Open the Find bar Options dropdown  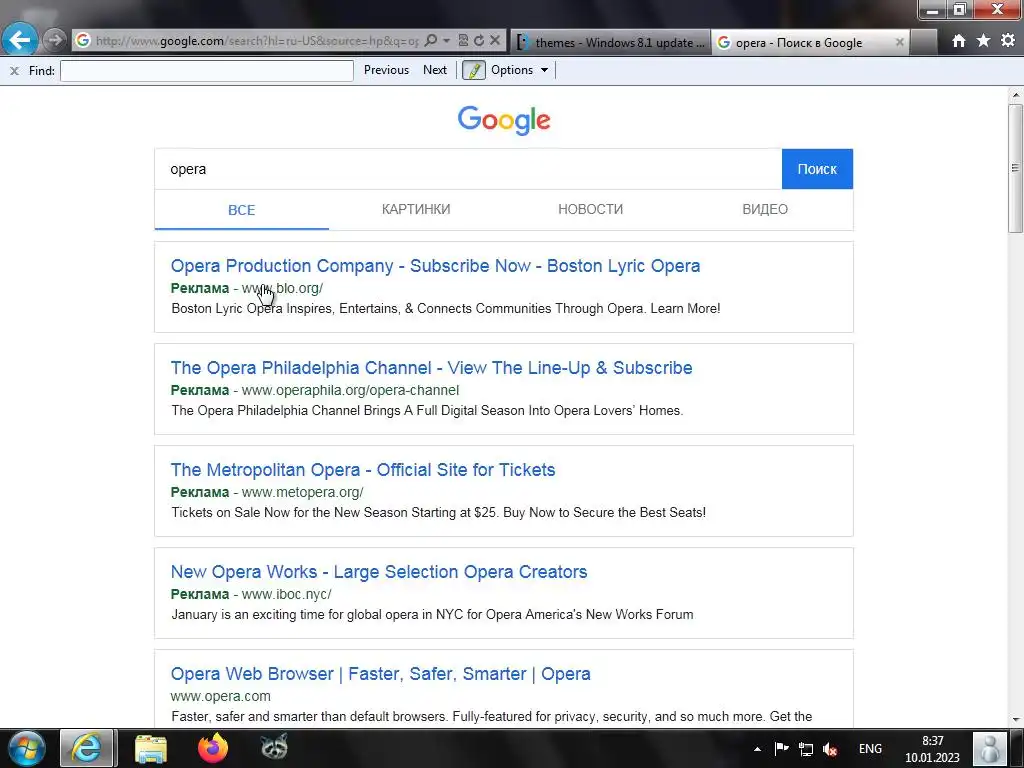(x=520, y=70)
